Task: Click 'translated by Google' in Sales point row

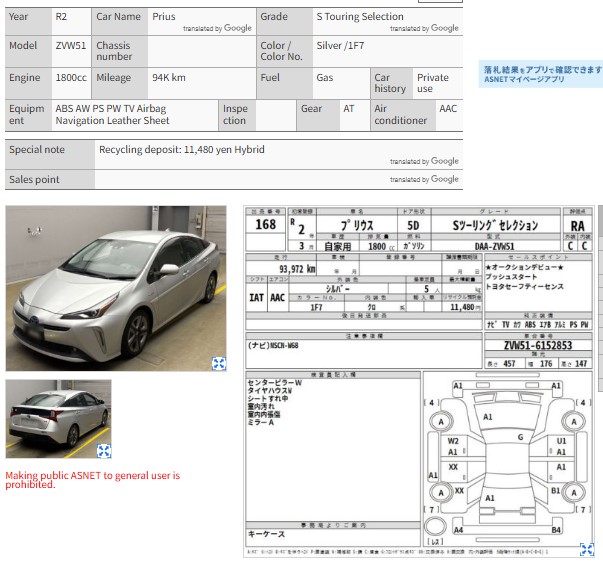Action: point(424,179)
